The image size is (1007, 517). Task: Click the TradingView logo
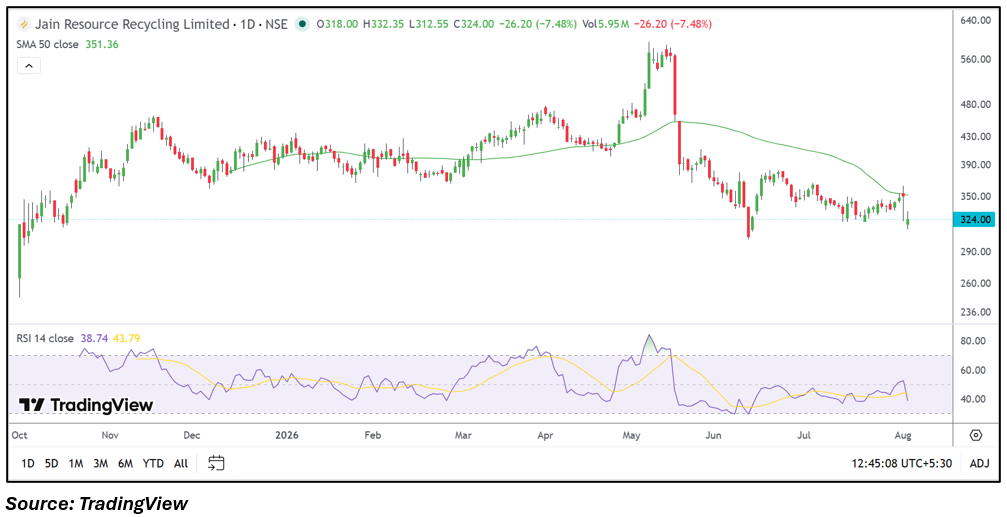(x=85, y=405)
